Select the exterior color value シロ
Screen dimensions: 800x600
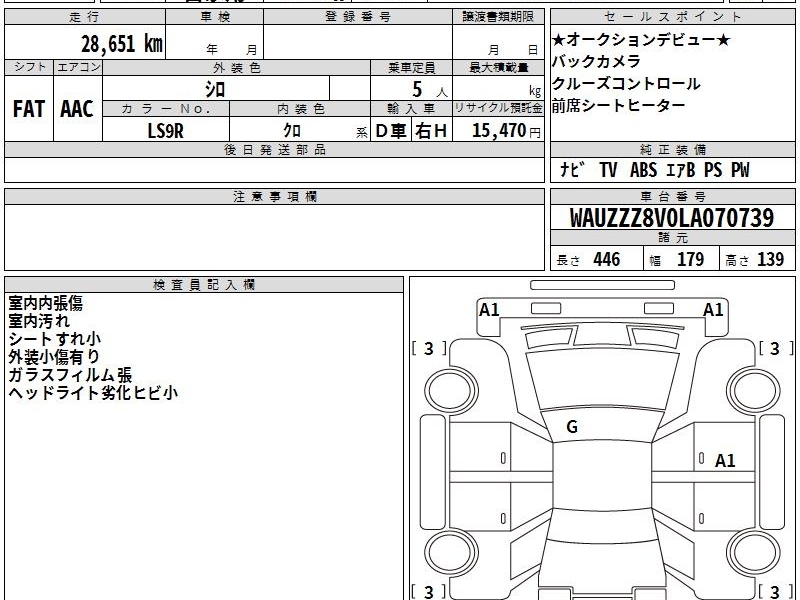tap(215, 89)
